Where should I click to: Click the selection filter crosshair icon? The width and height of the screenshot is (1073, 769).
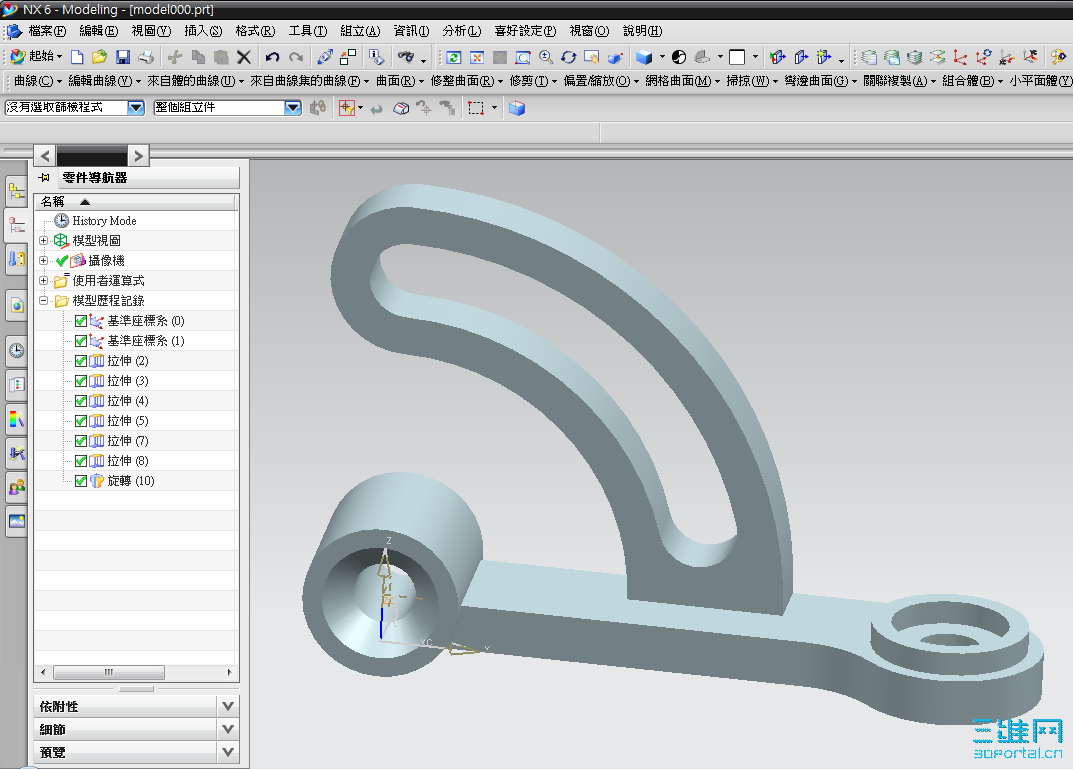[x=347, y=108]
